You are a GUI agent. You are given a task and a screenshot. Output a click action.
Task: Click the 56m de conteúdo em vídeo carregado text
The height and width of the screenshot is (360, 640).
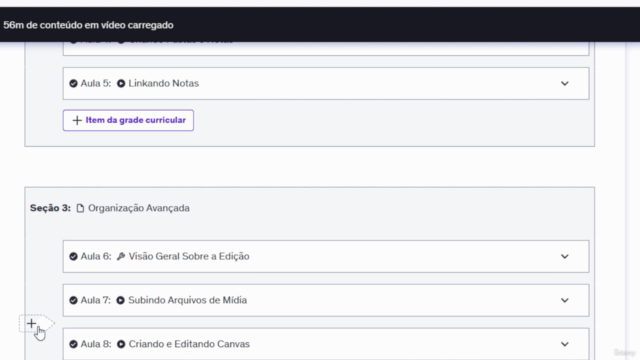(88, 25)
